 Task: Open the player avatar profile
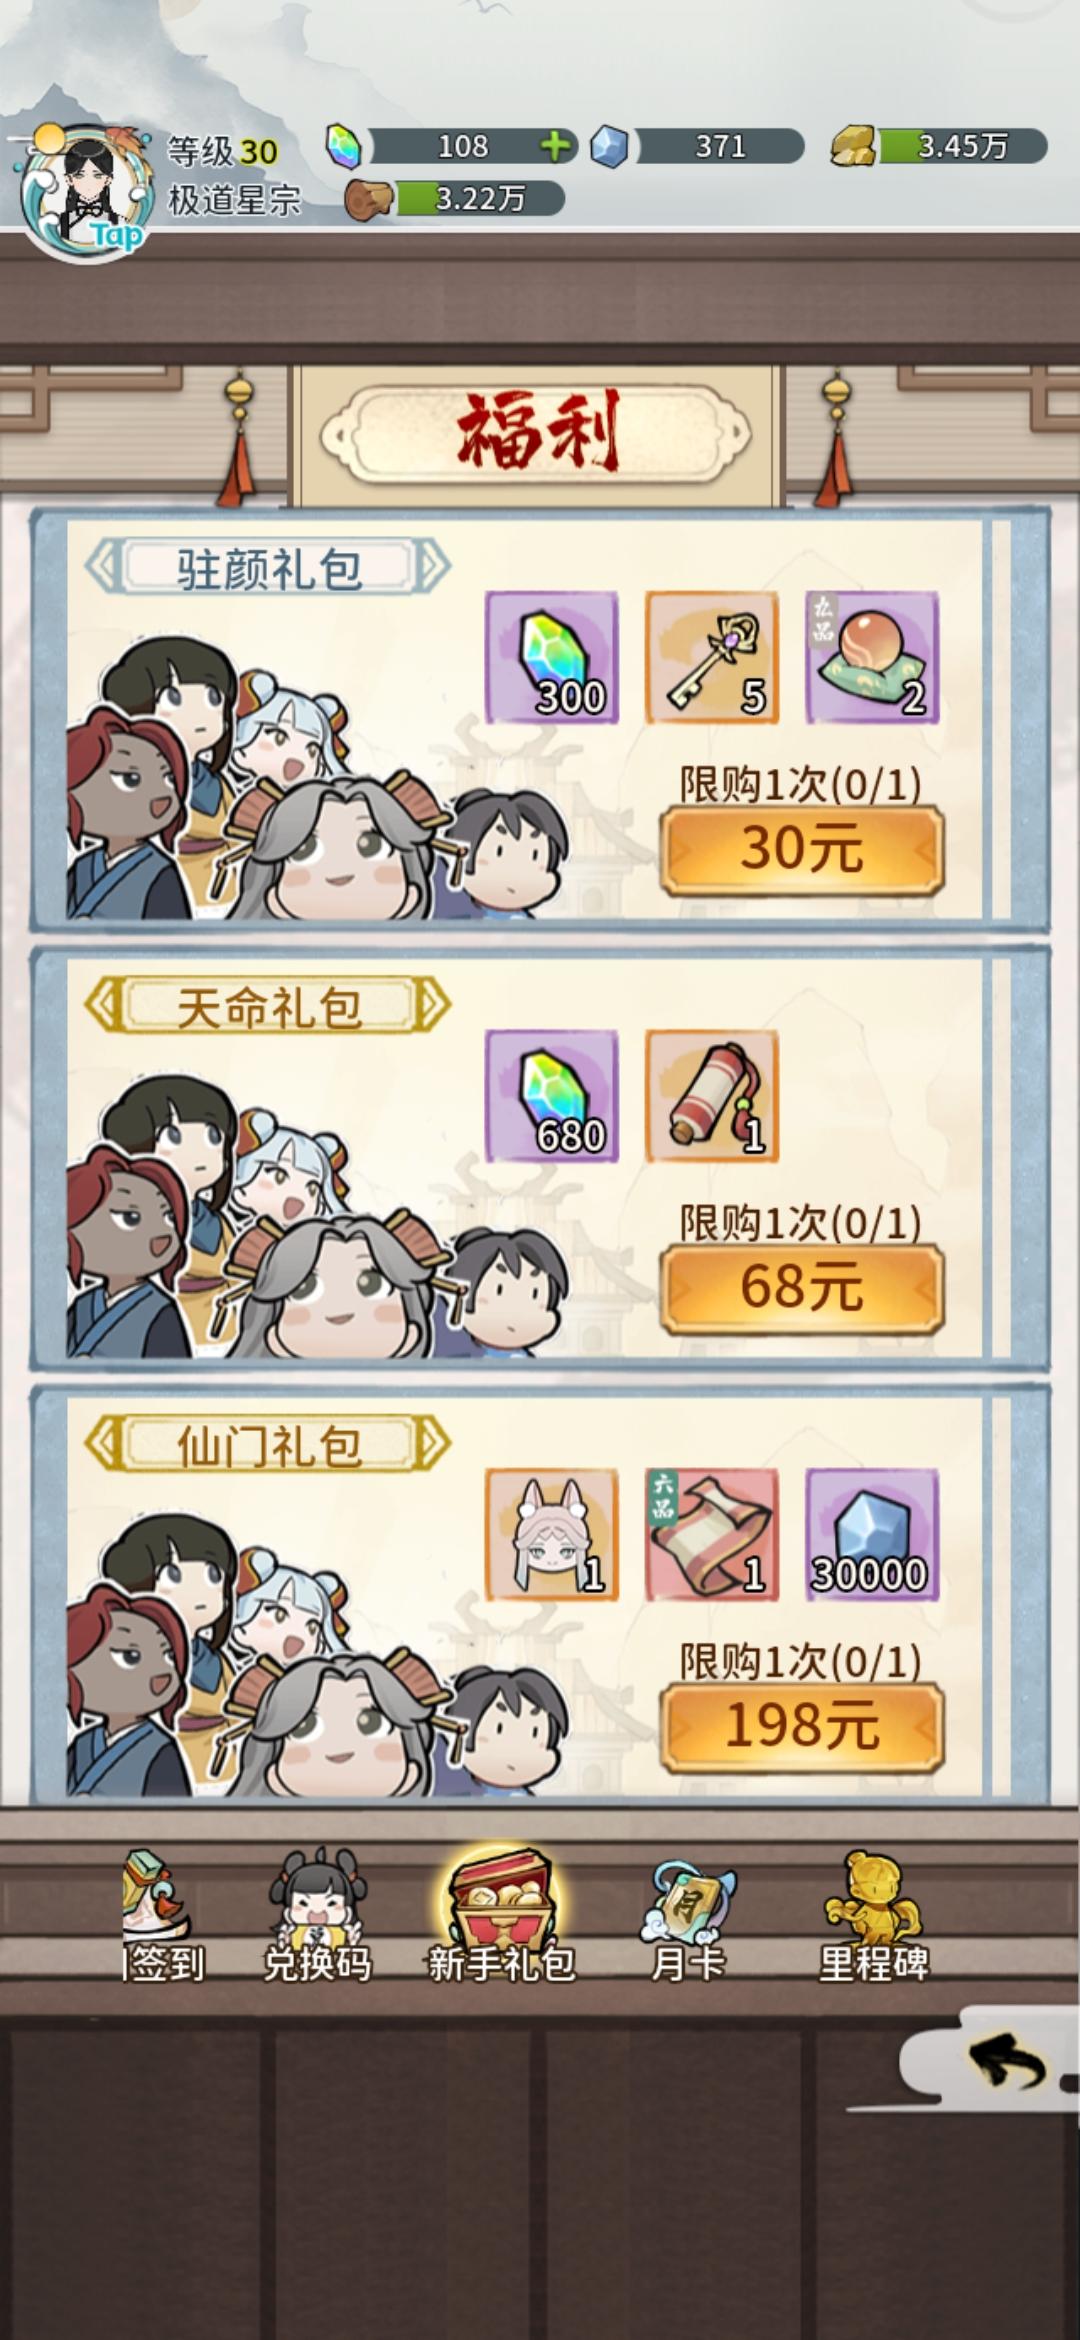(x=88, y=193)
